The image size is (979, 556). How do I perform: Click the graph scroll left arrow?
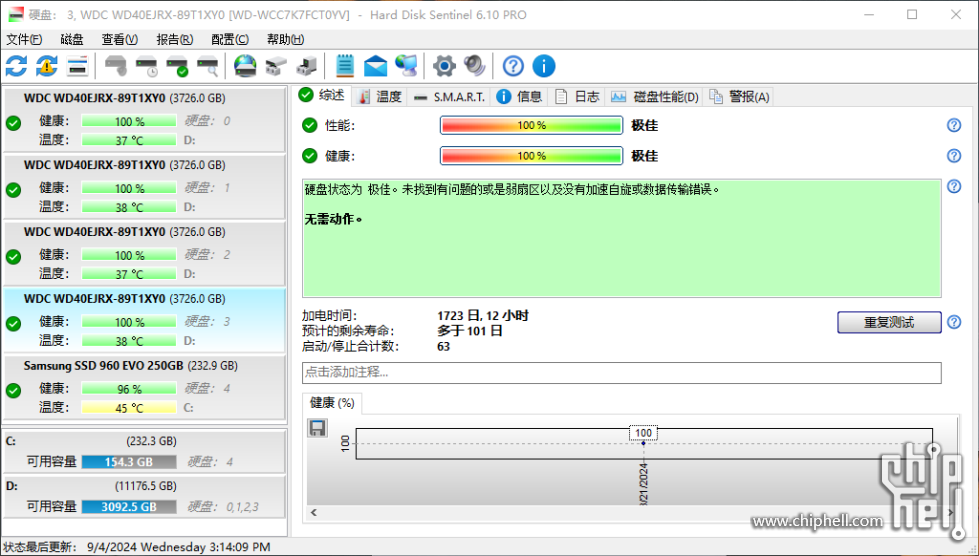point(313,512)
